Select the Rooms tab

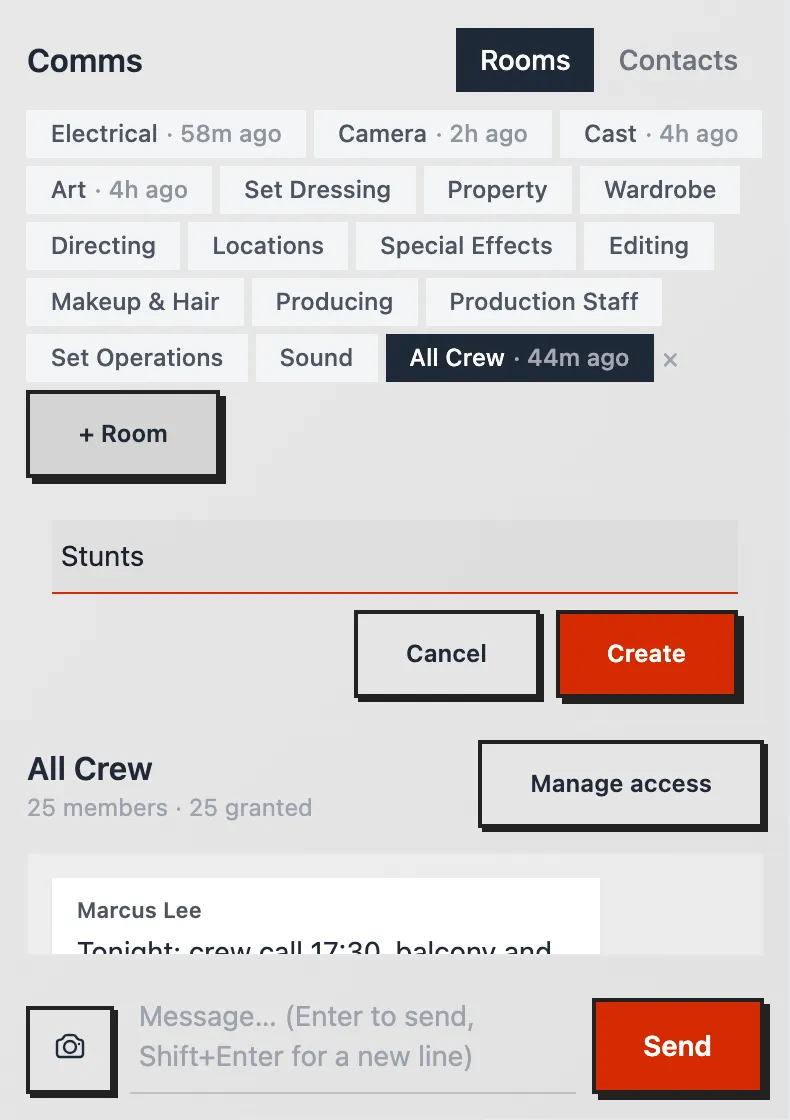(x=525, y=60)
